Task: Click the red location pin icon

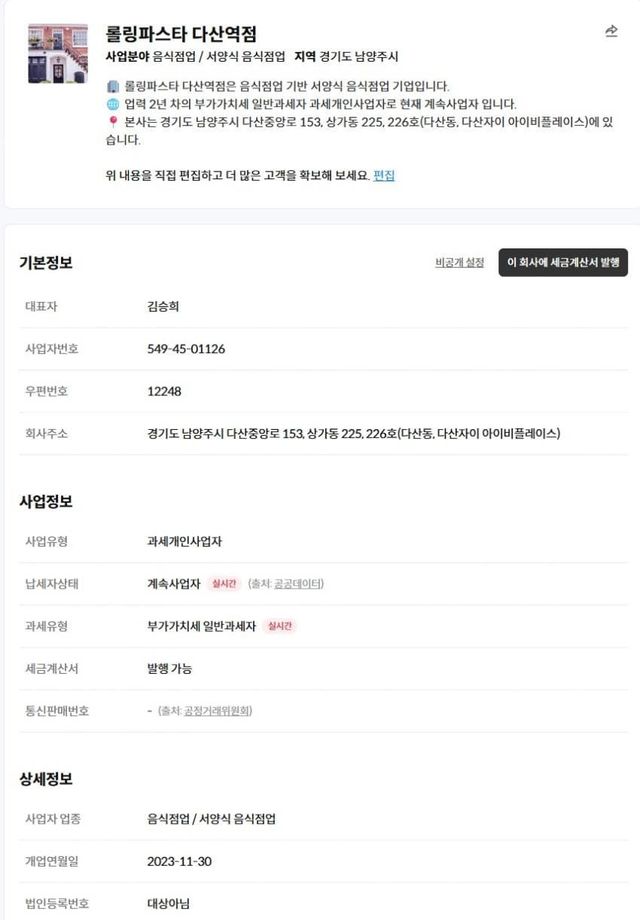Action: point(113,122)
